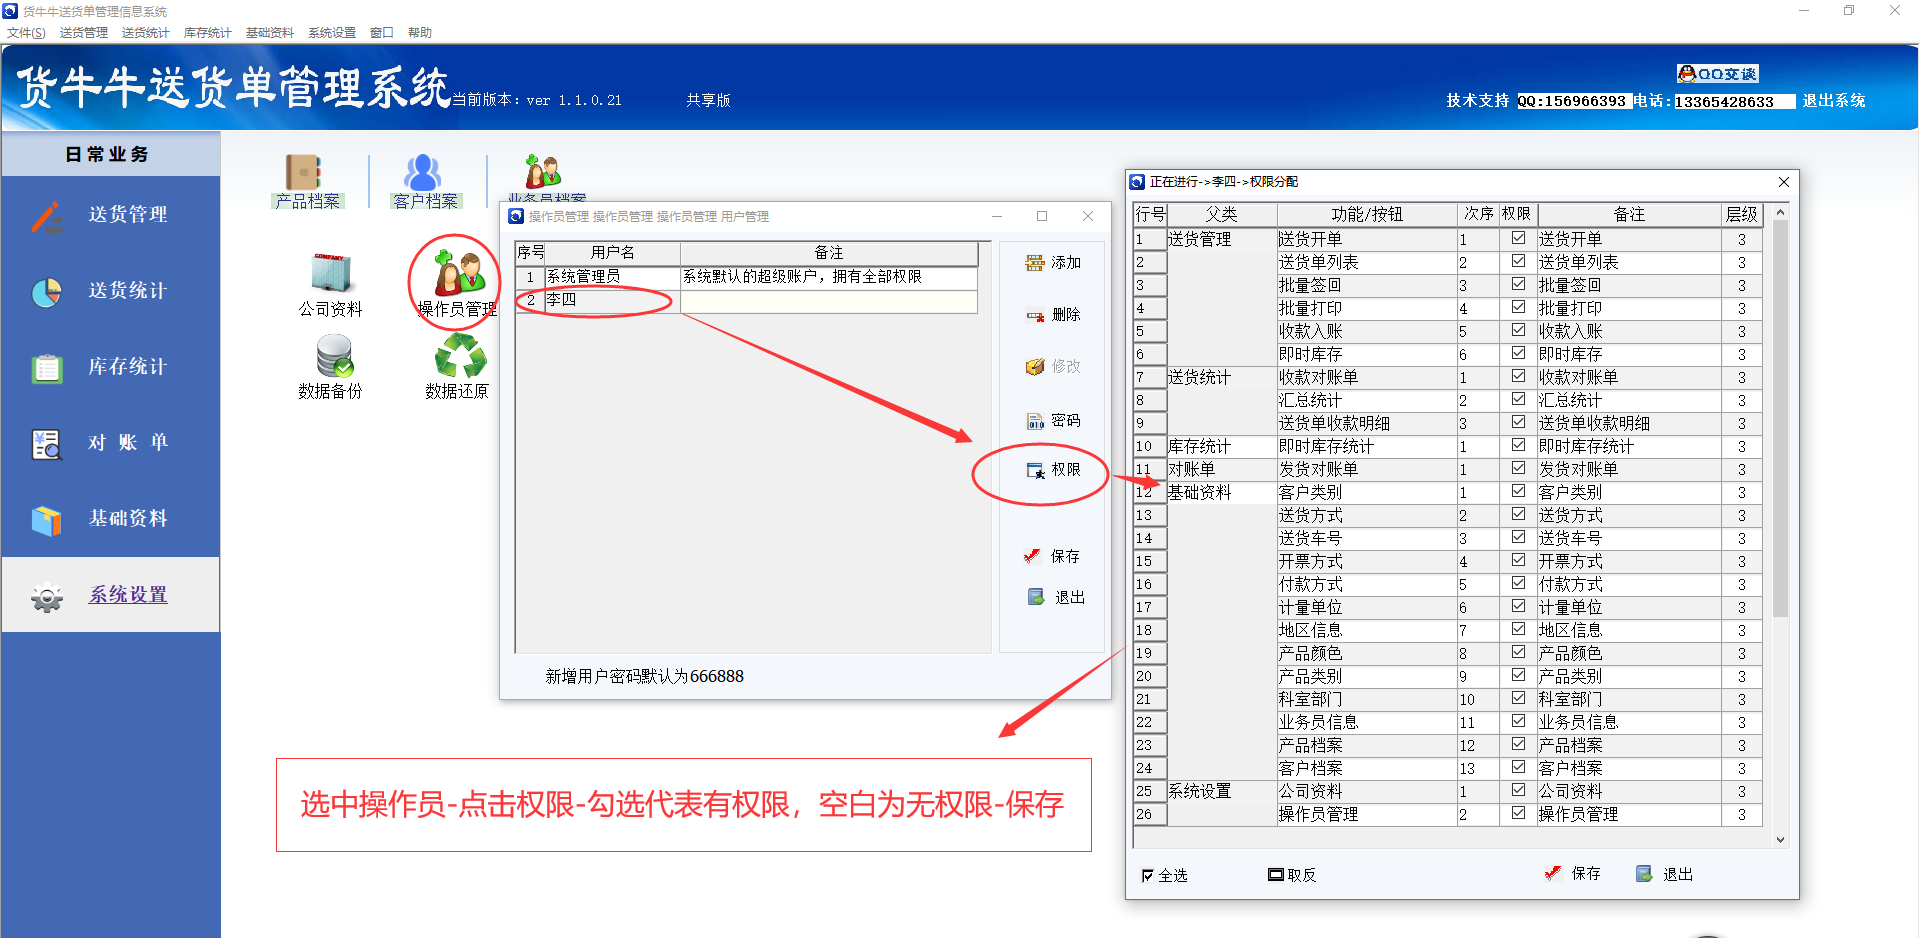Open the 客户档案 icon
This screenshot has width=1920, height=938.
425,181
